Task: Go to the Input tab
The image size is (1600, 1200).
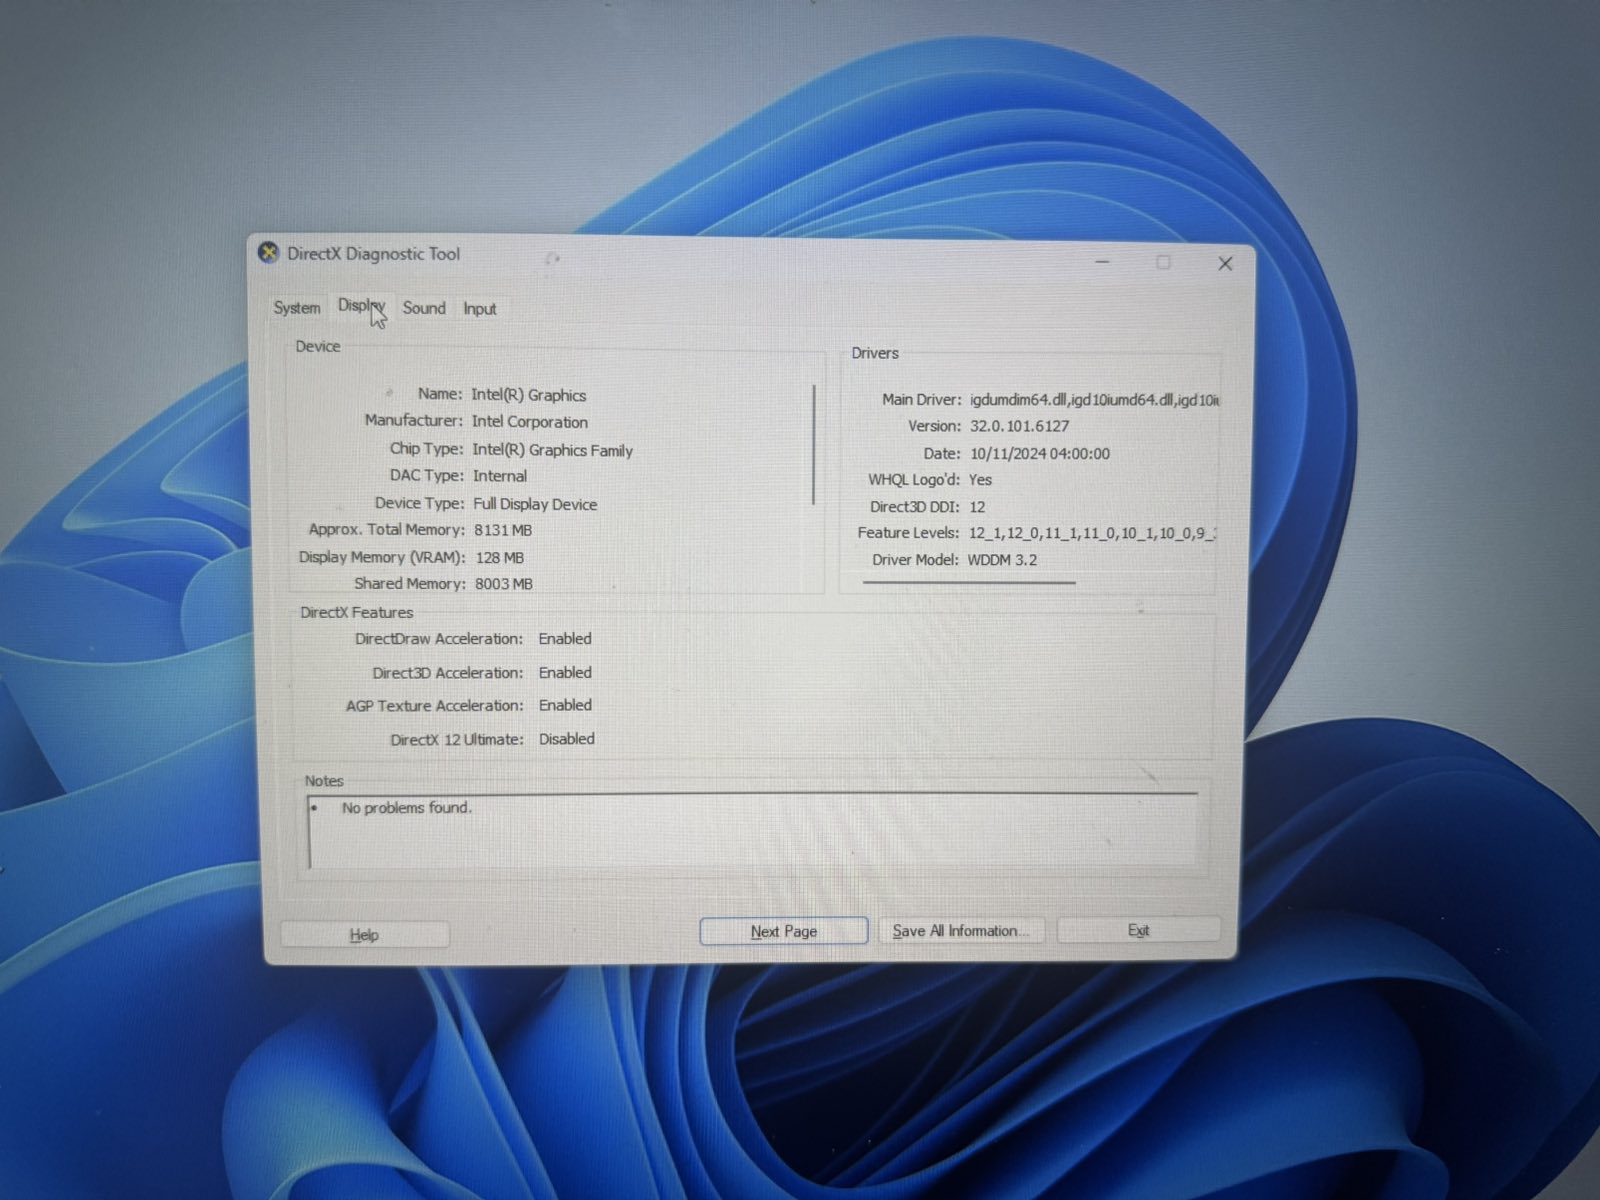Action: point(479,309)
